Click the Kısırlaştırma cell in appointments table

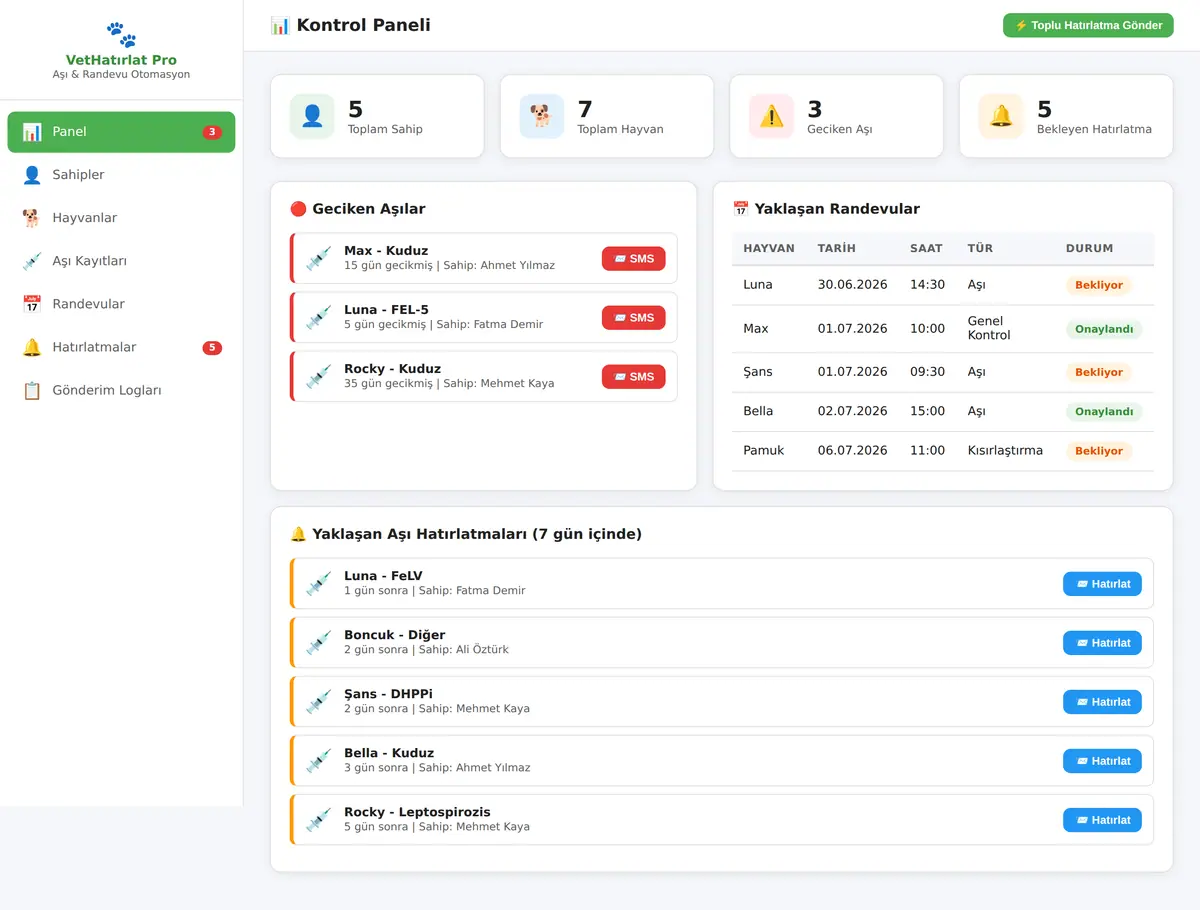pyautogui.click(x=1005, y=451)
